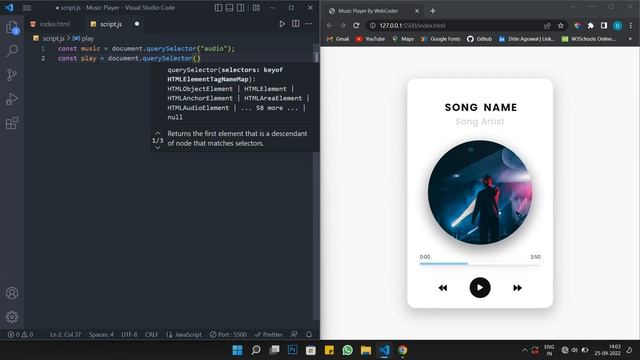This screenshot has width=640, height=360.
Task: Change line endings via CRLF item
Action: (151, 334)
